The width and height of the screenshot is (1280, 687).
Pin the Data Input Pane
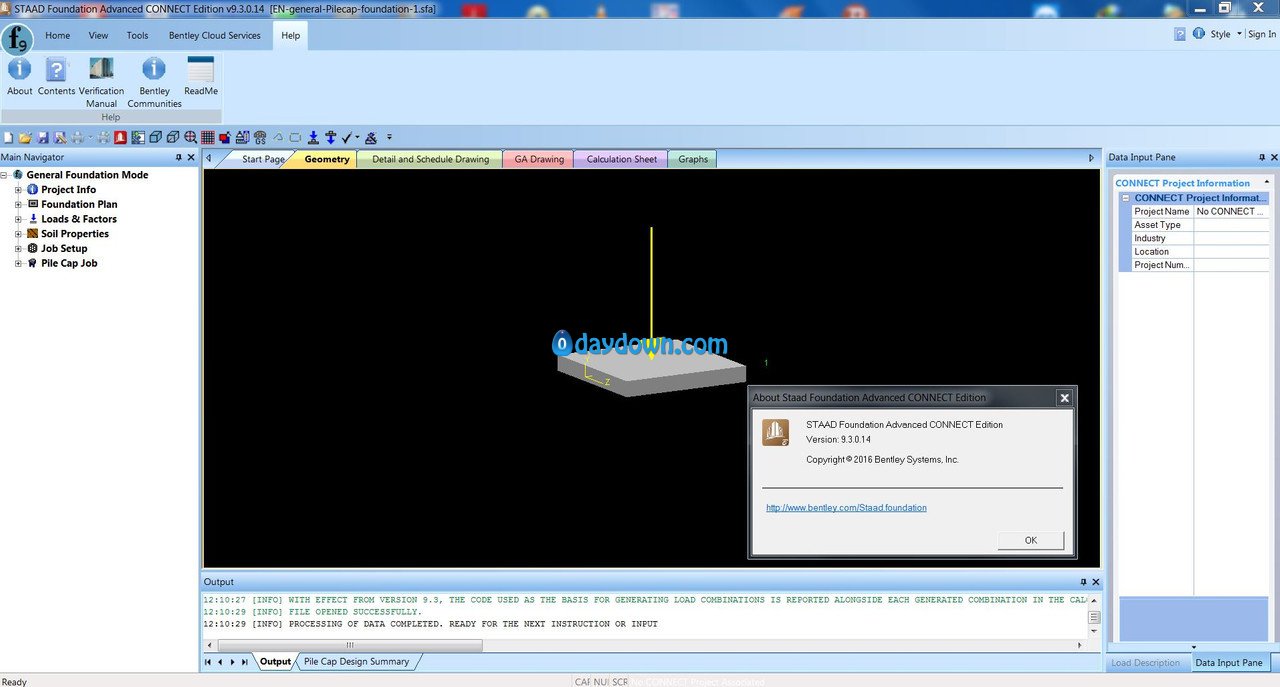1261,157
